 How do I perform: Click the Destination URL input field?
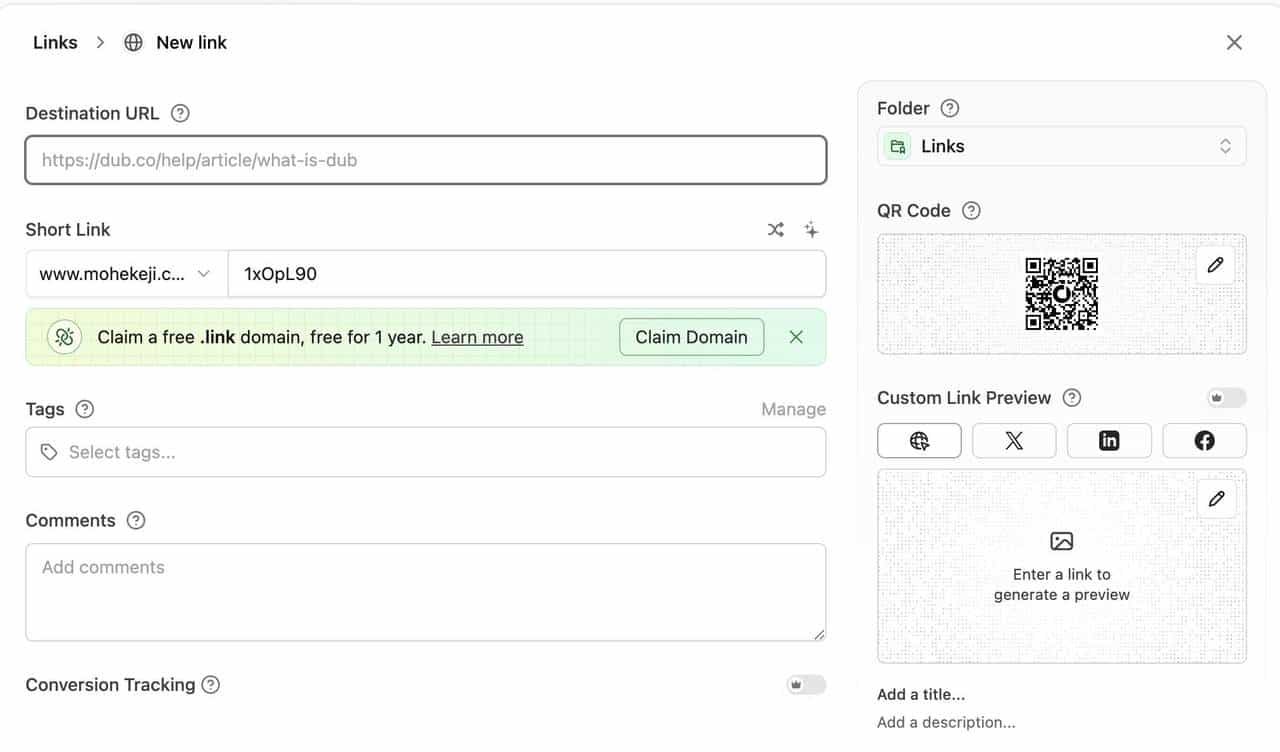[425, 160]
